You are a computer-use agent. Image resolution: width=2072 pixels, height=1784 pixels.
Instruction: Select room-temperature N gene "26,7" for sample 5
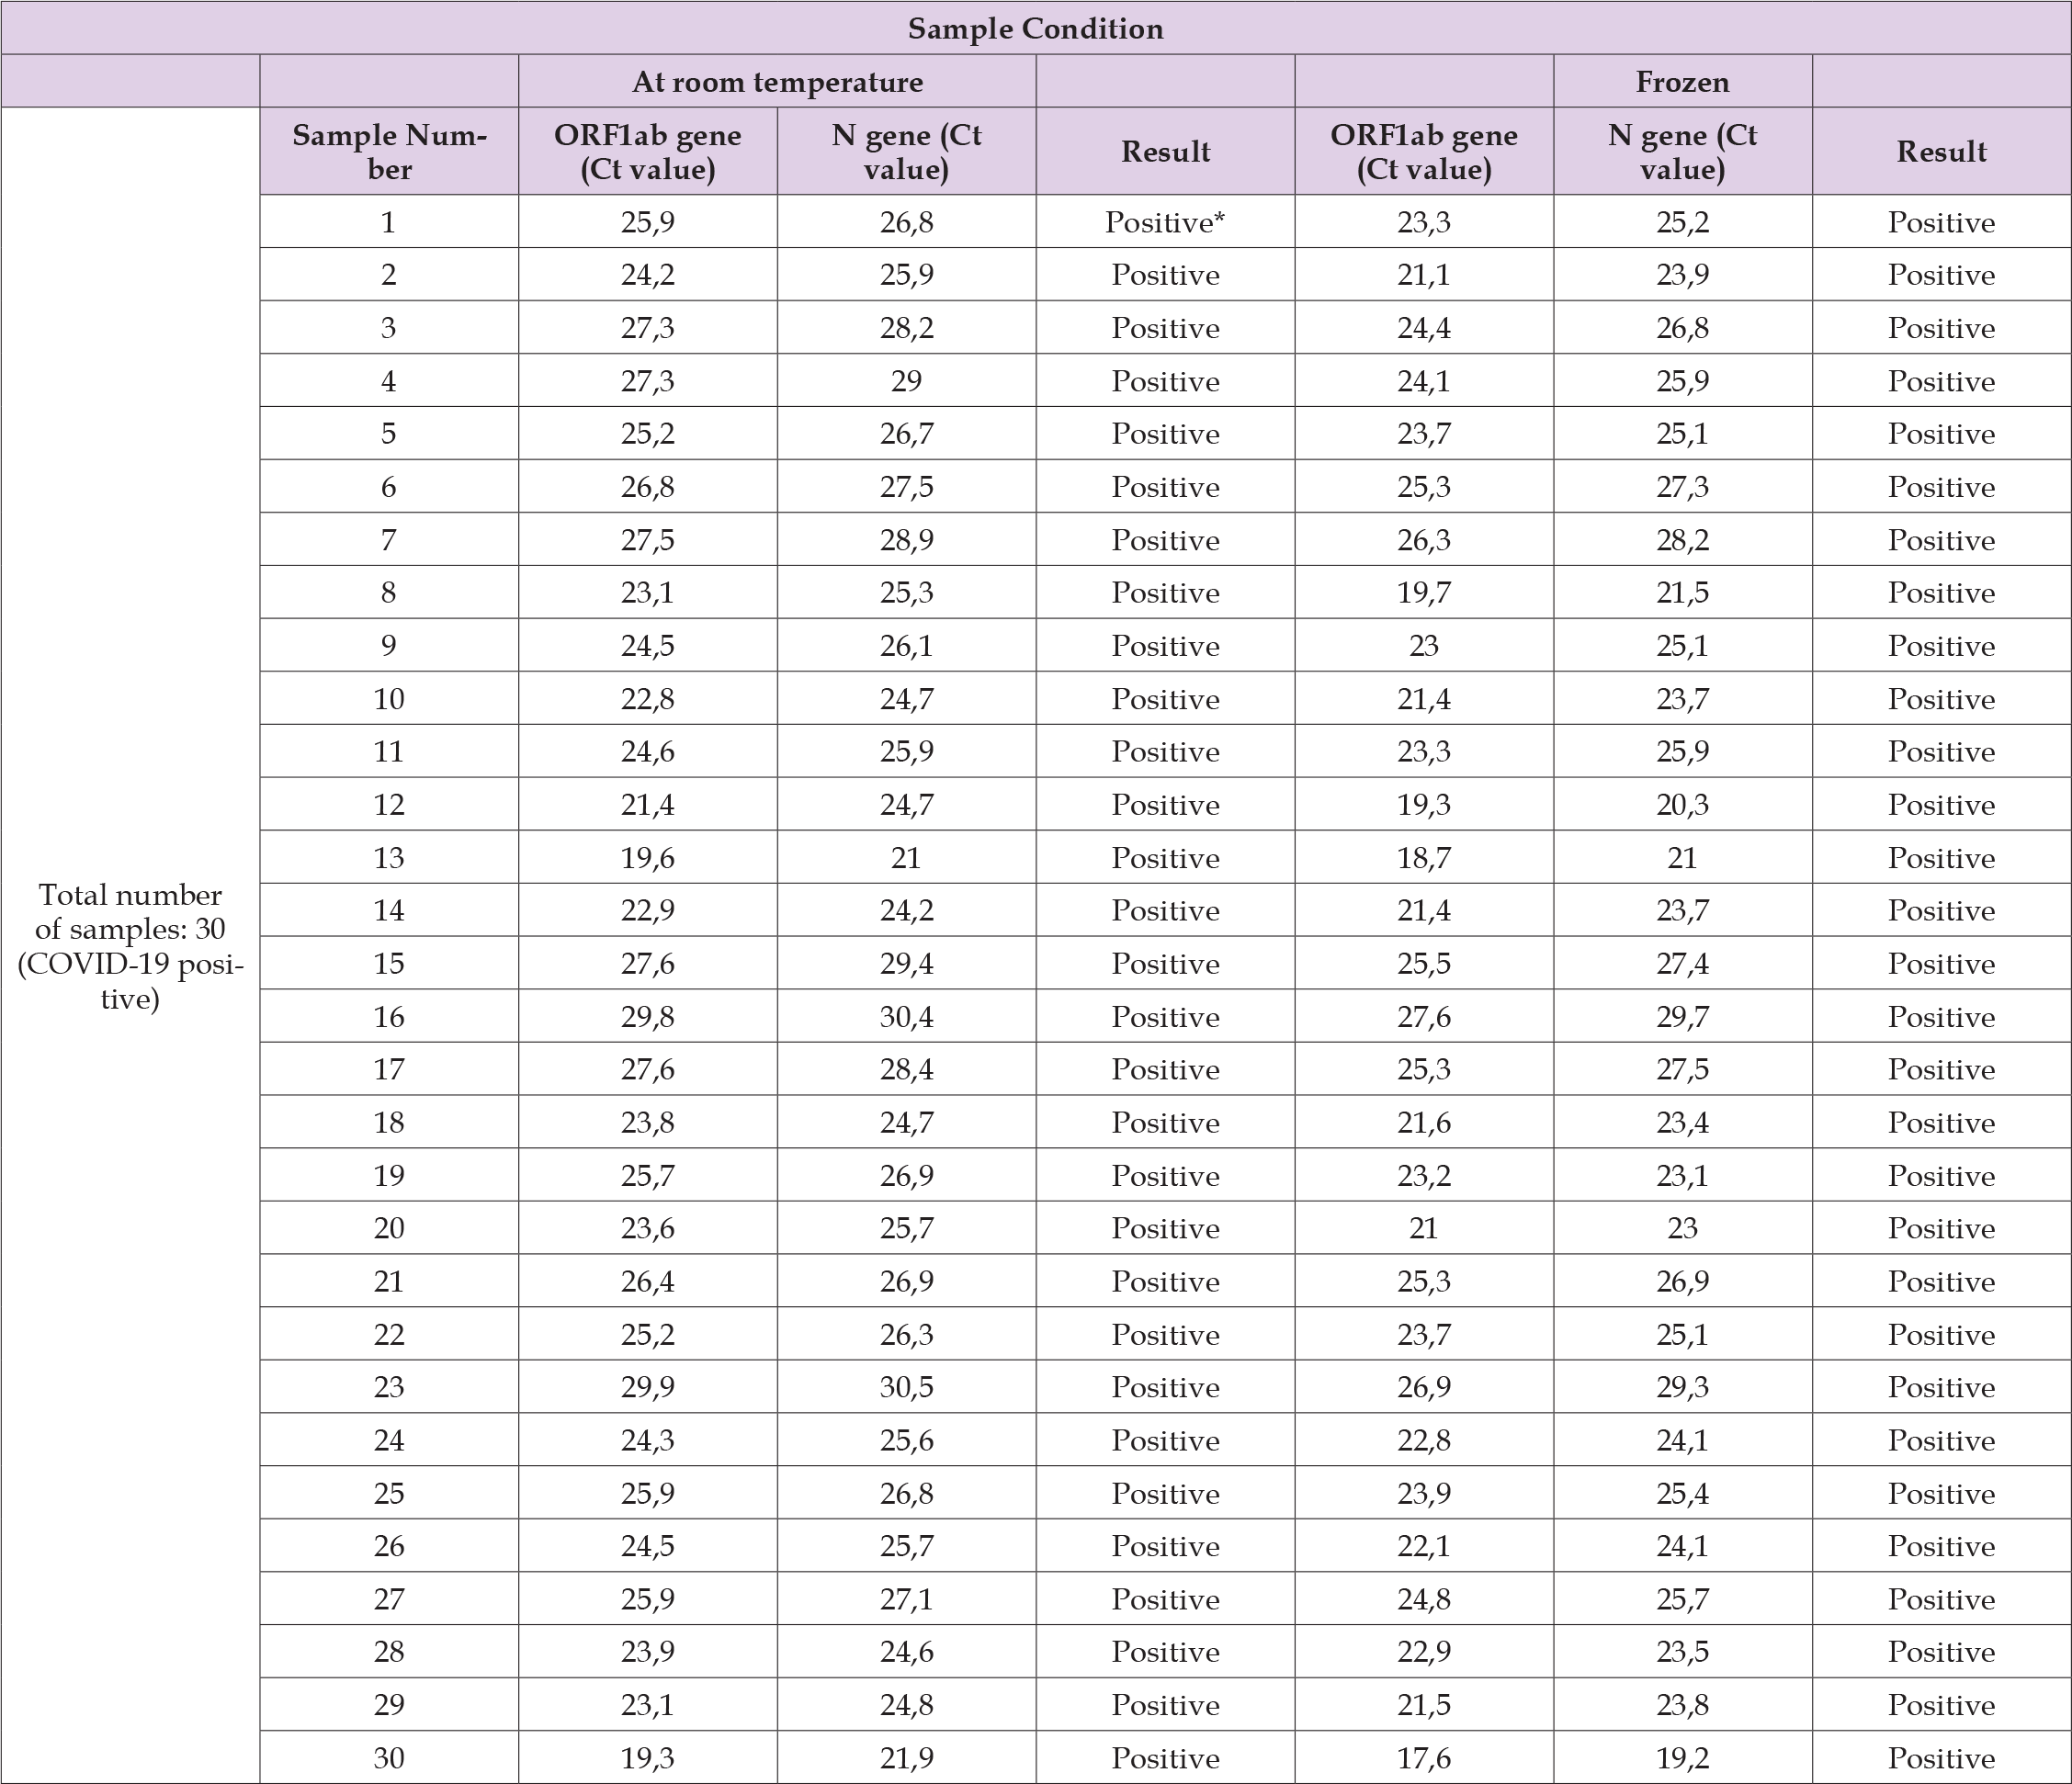[x=906, y=434]
